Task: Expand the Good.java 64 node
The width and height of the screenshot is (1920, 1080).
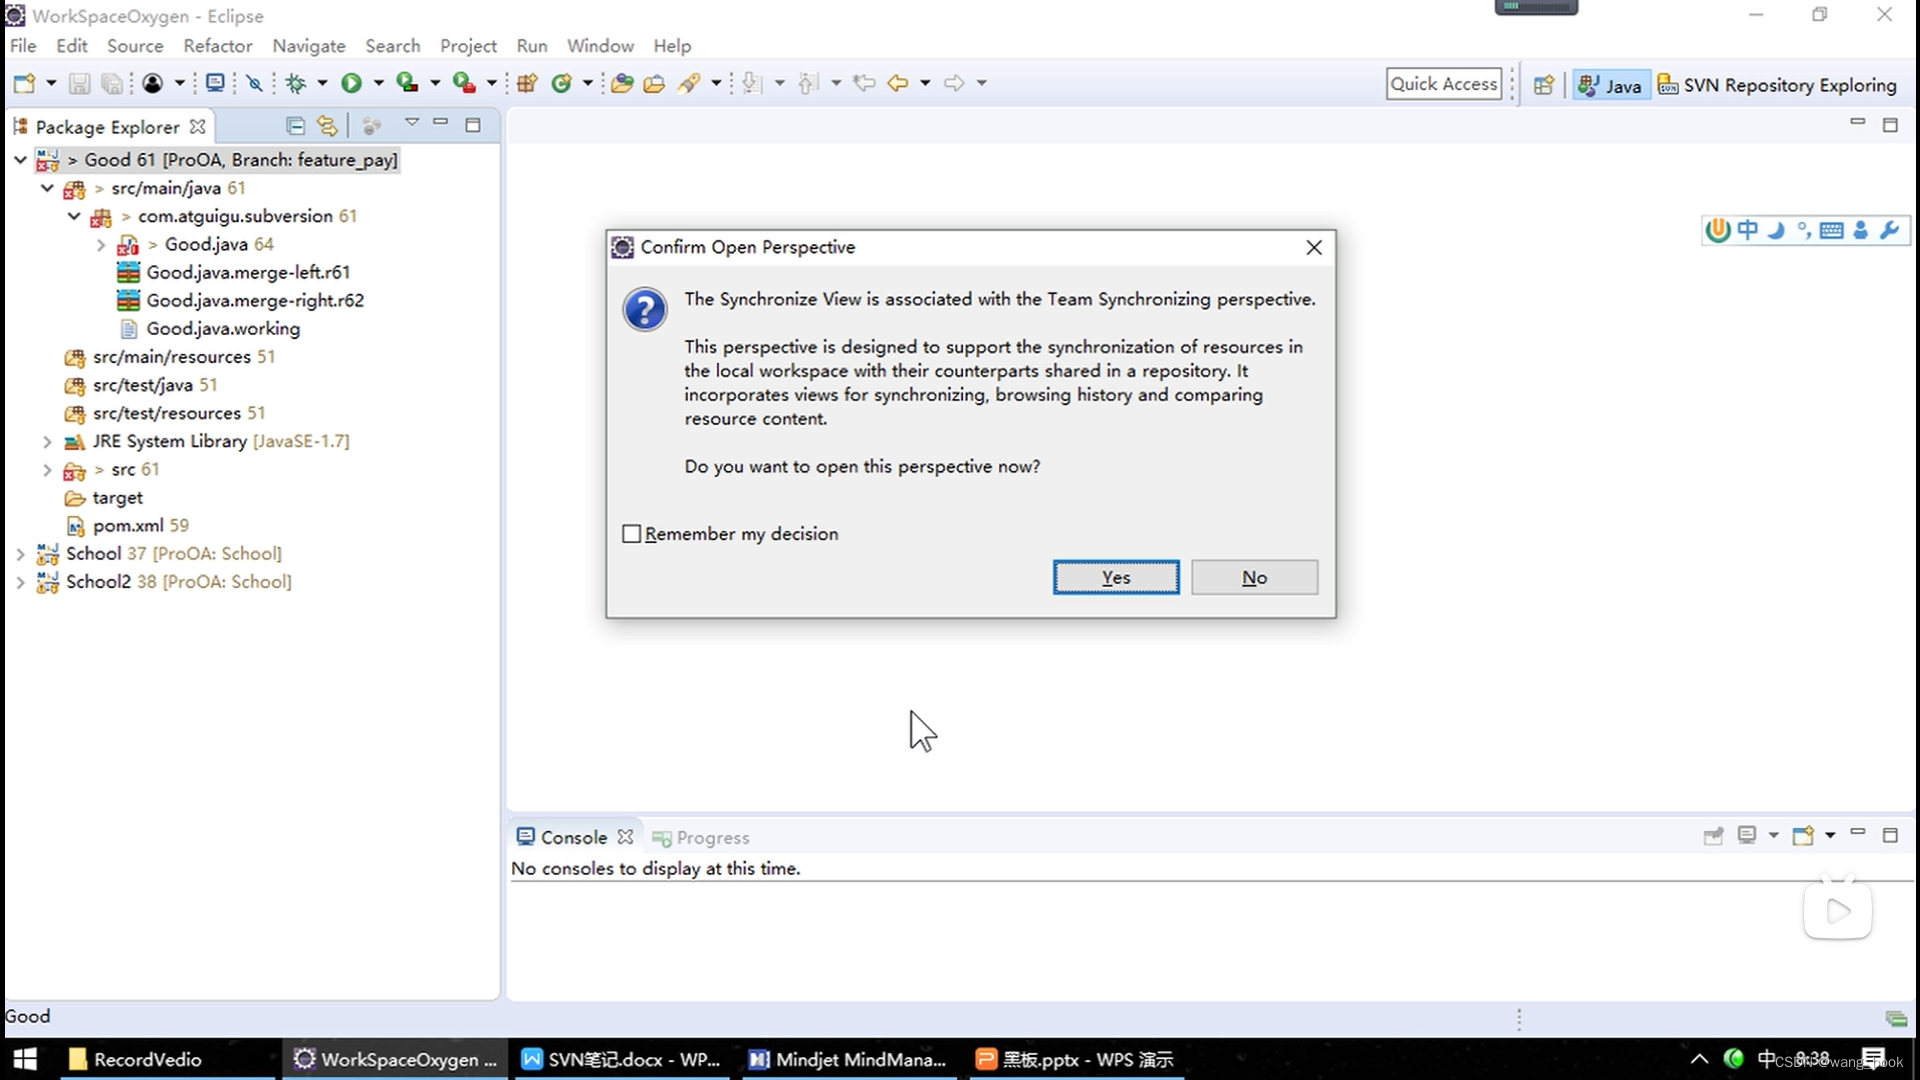Action: pyautogui.click(x=101, y=244)
